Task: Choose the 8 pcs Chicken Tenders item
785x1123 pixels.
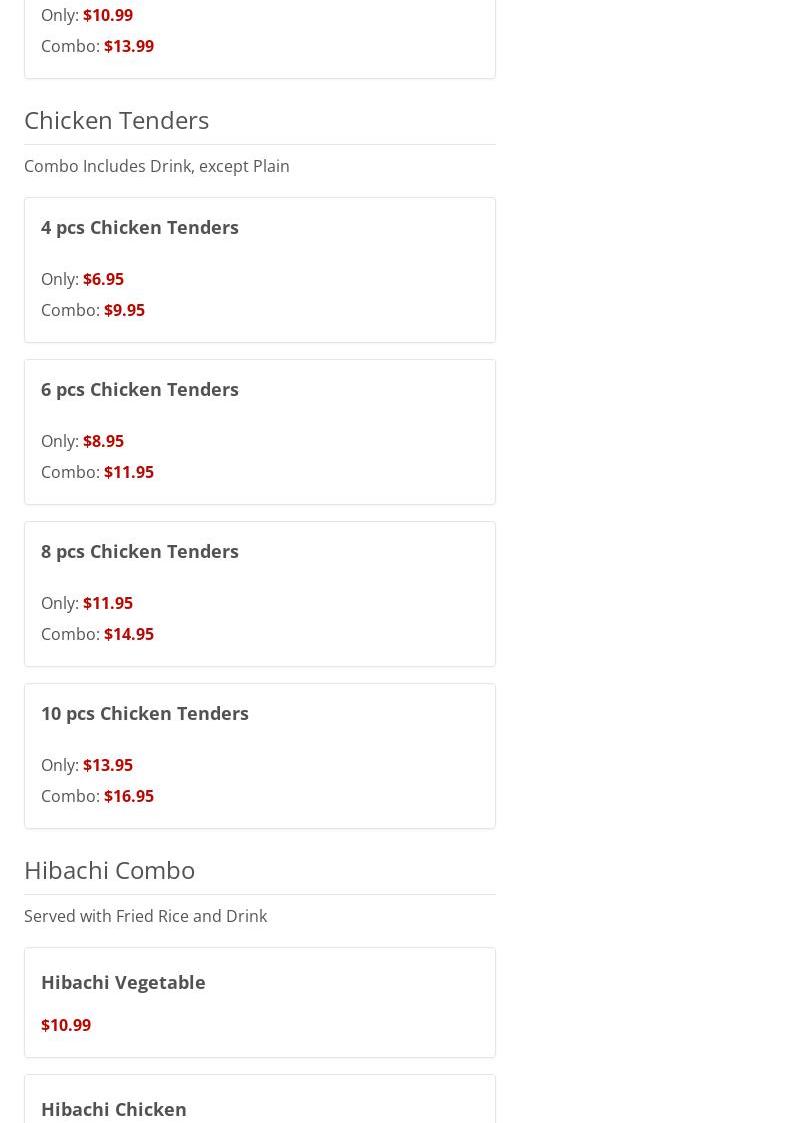Action: coord(260,594)
